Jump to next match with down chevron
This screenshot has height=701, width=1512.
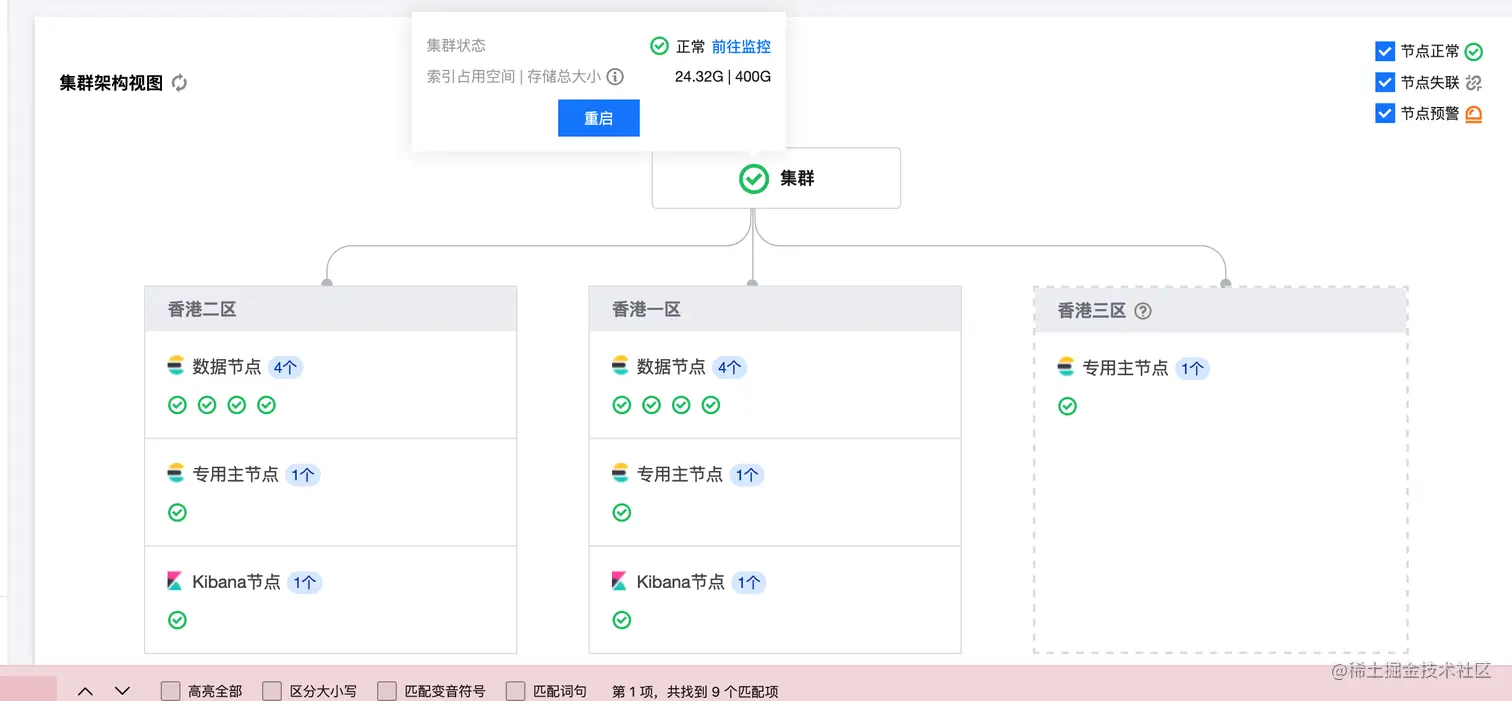(122, 691)
